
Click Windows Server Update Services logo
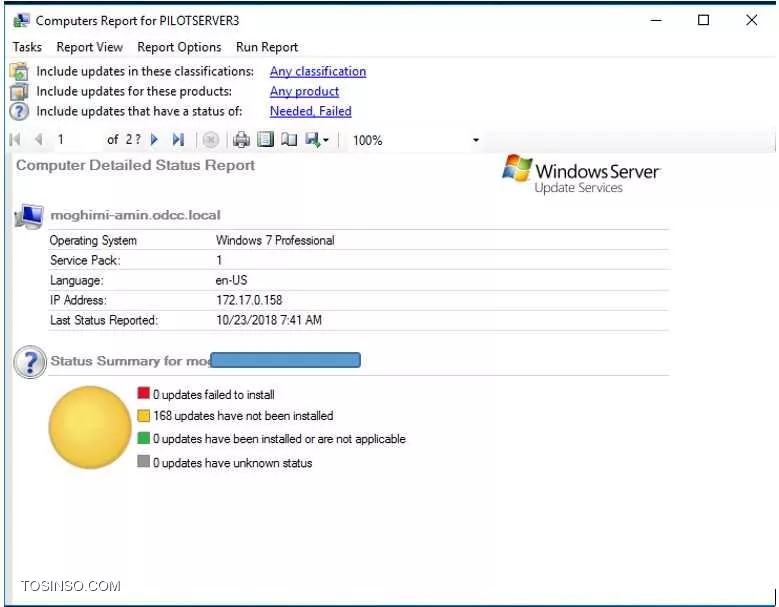(x=581, y=174)
